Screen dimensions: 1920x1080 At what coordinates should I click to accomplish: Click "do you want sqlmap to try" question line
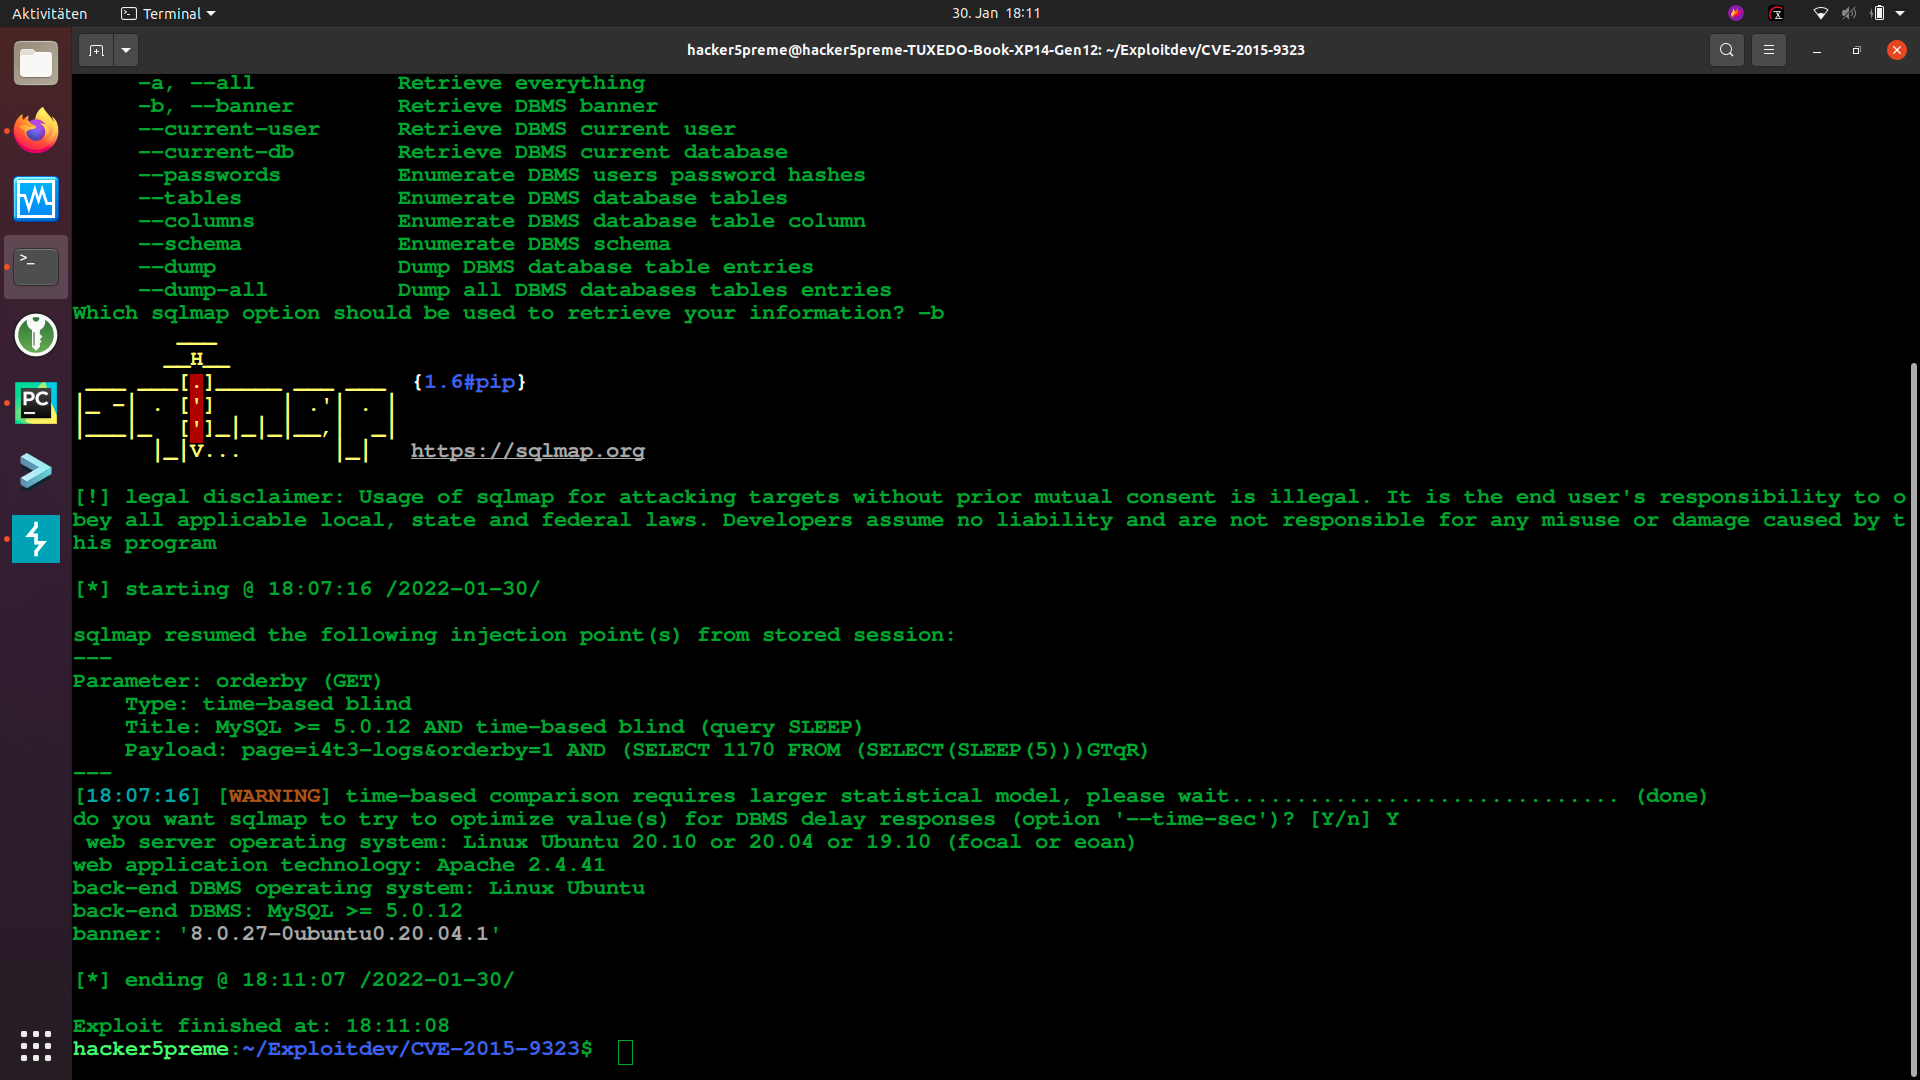coord(736,819)
